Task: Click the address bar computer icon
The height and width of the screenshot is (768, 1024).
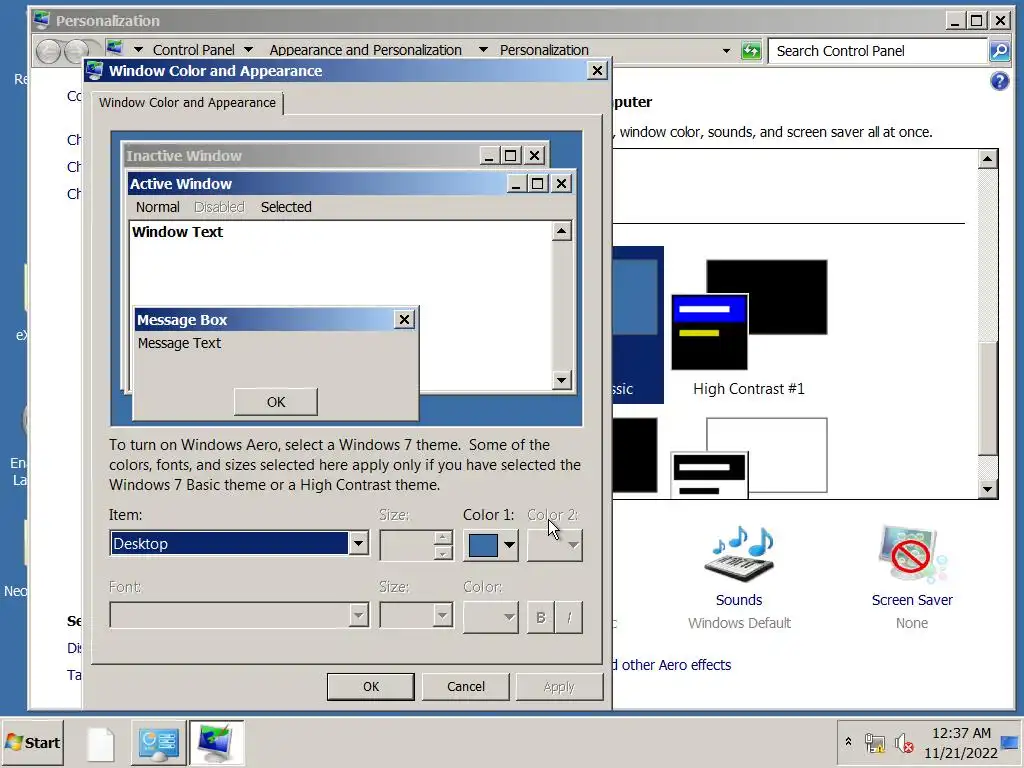Action: 115,48
